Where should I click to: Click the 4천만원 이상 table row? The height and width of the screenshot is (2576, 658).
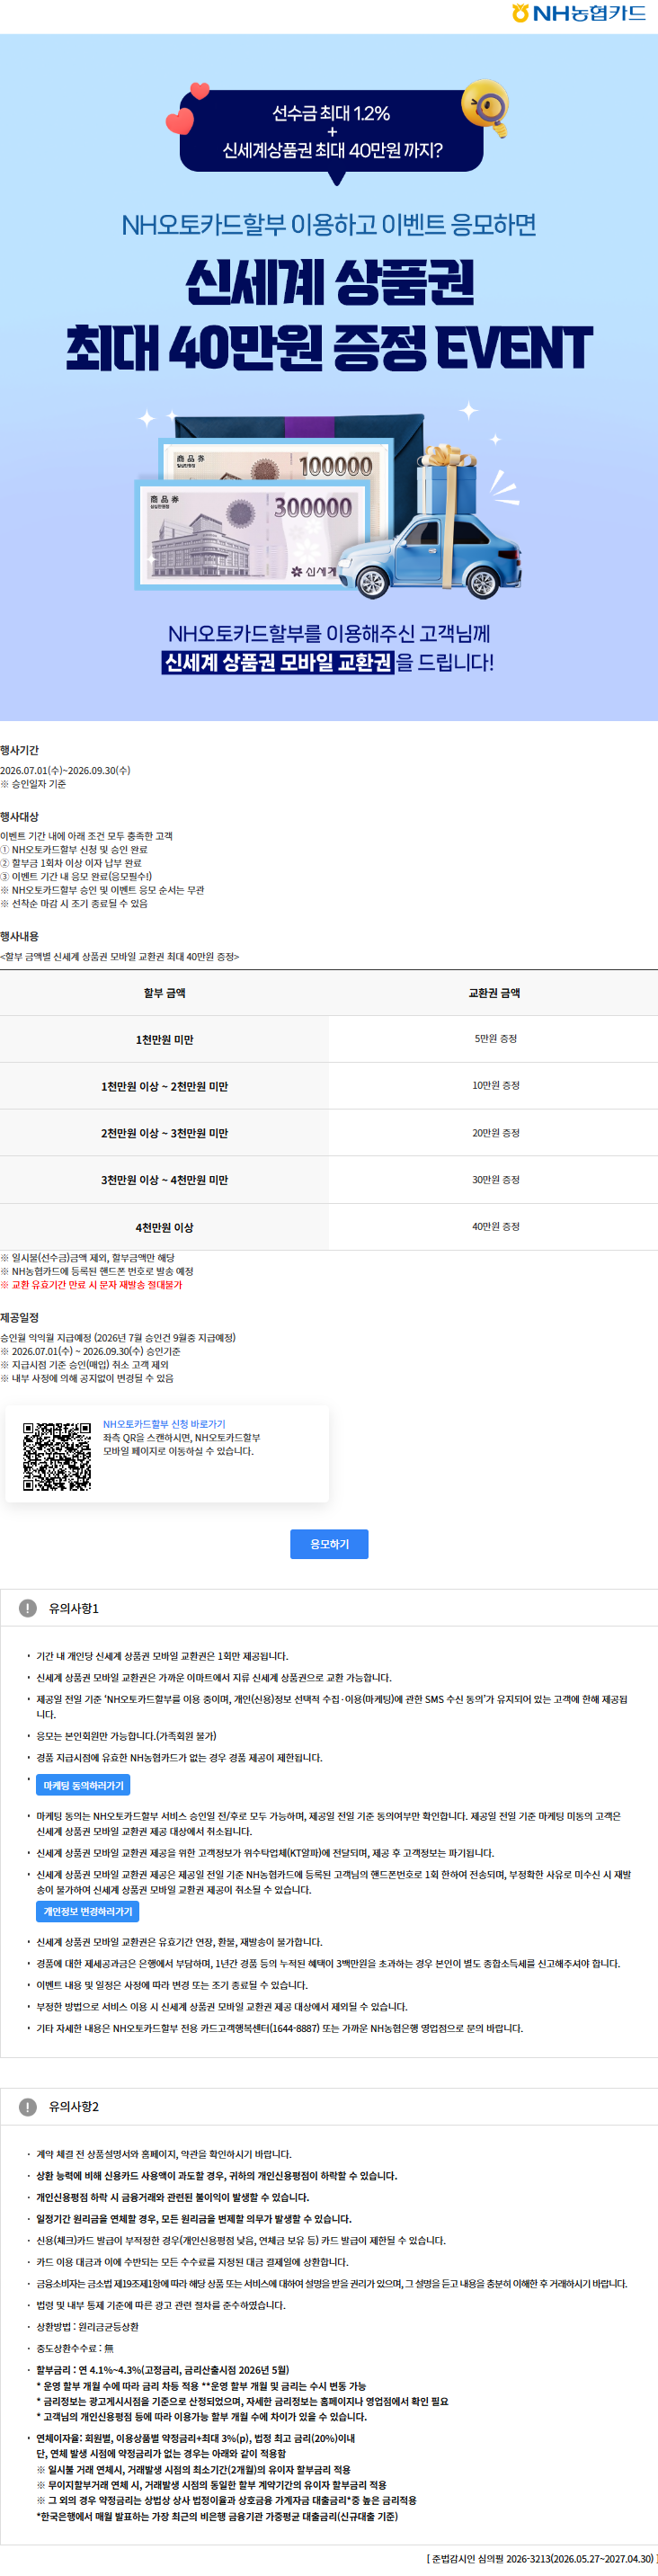click(x=329, y=1227)
